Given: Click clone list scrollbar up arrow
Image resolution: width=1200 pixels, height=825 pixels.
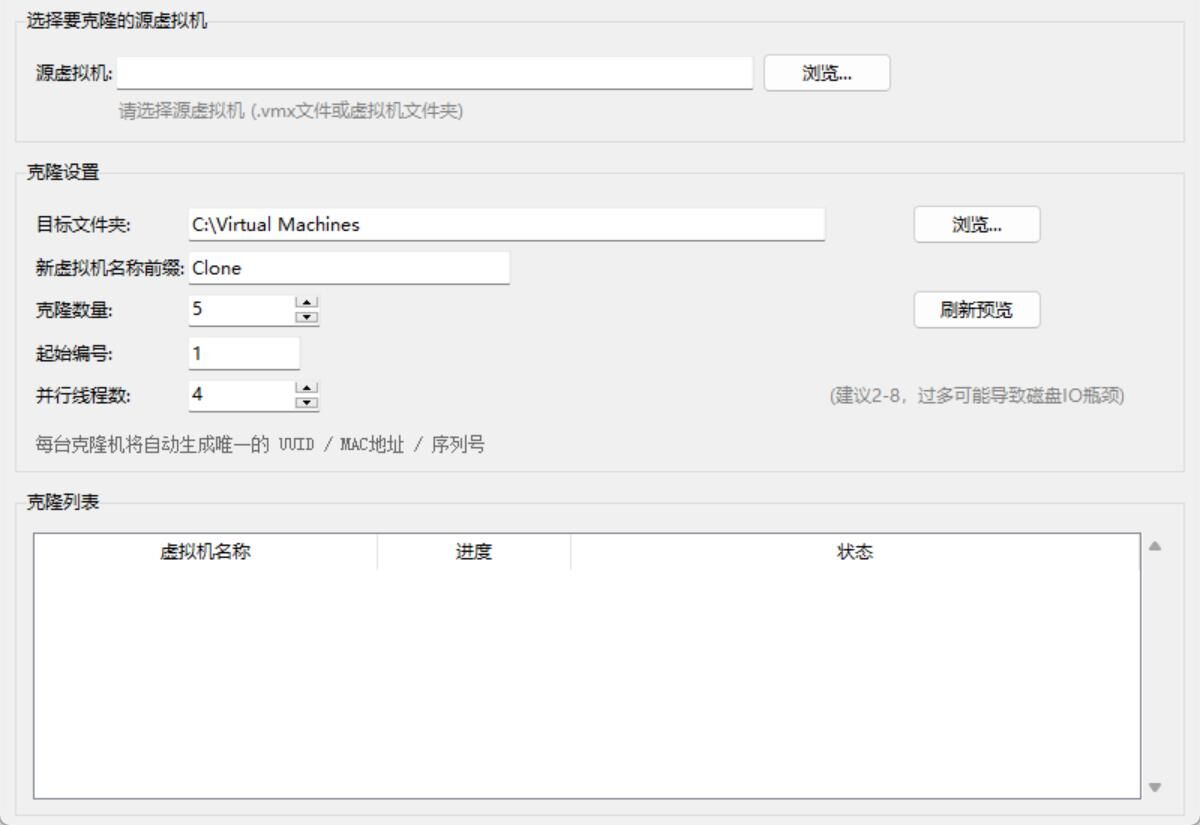Looking at the screenshot, I should 1155,546.
